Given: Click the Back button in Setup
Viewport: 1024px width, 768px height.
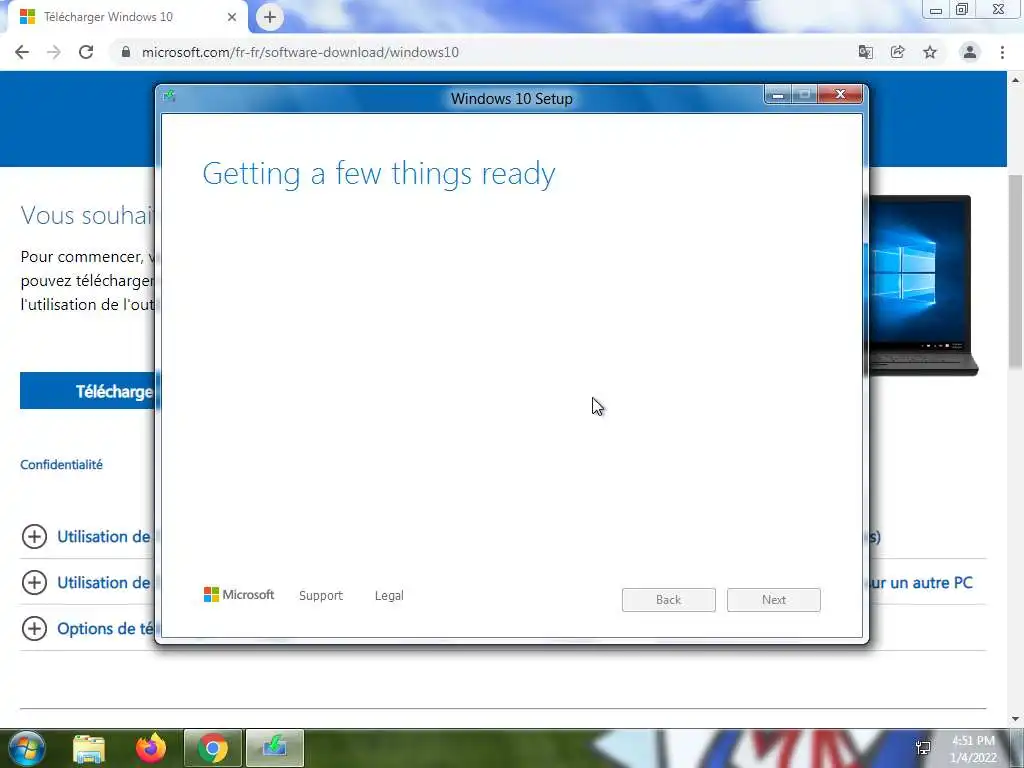Looking at the screenshot, I should coord(669,600).
